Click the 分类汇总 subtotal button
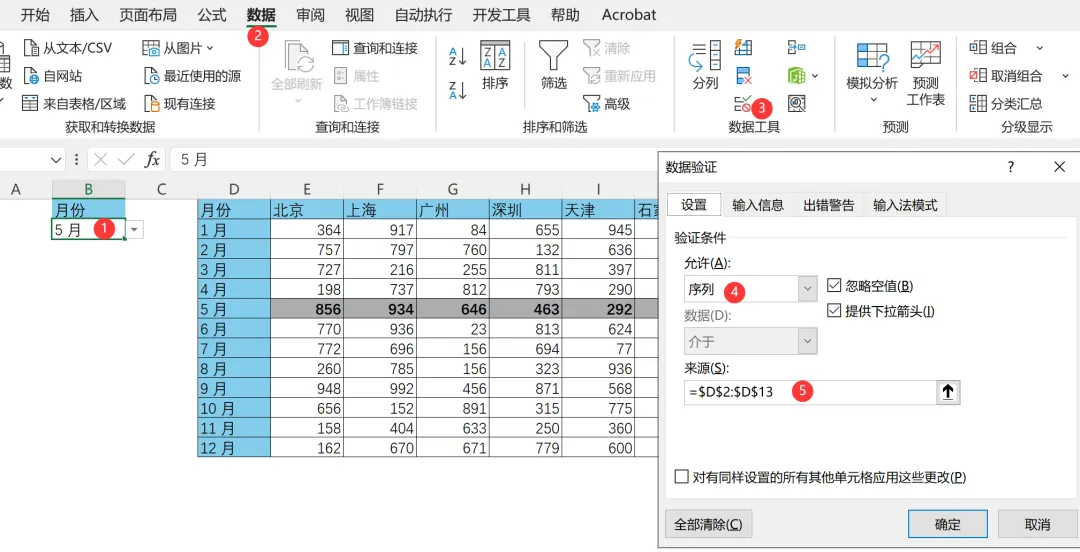The width and height of the screenshot is (1080, 552). point(1006,104)
